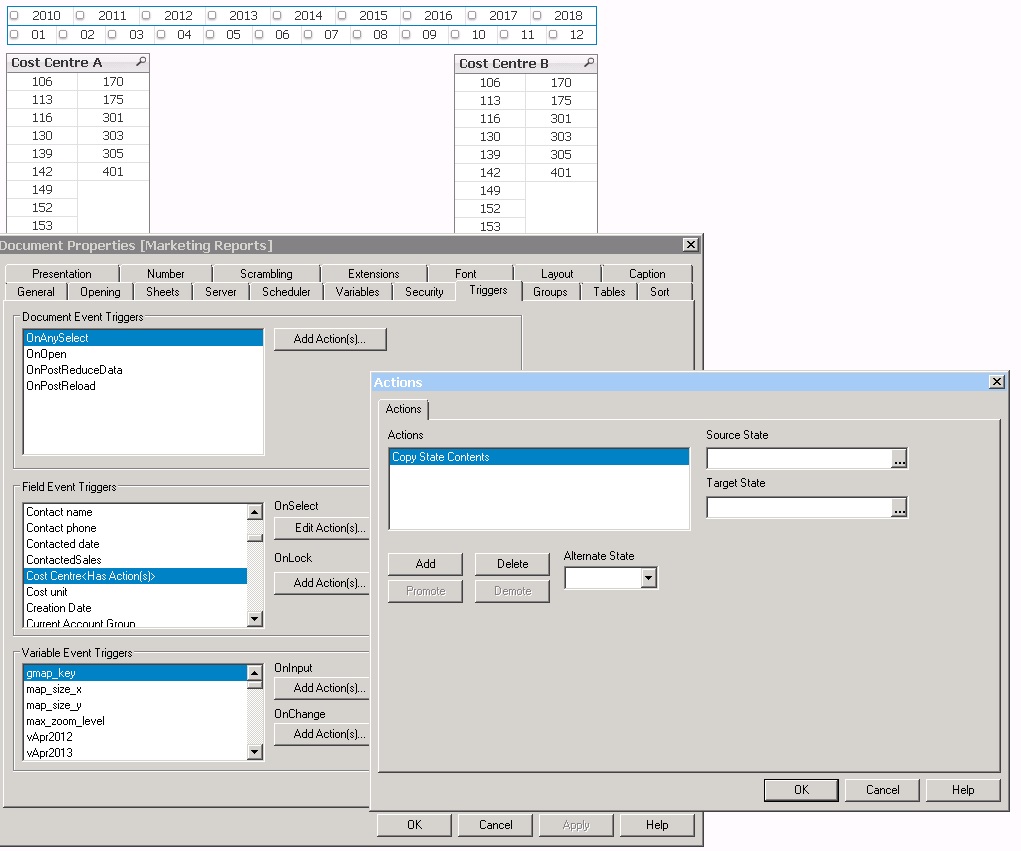The image size is (1021, 851).
Task: Open Target State browse ellipsis button
Action: click(x=899, y=508)
